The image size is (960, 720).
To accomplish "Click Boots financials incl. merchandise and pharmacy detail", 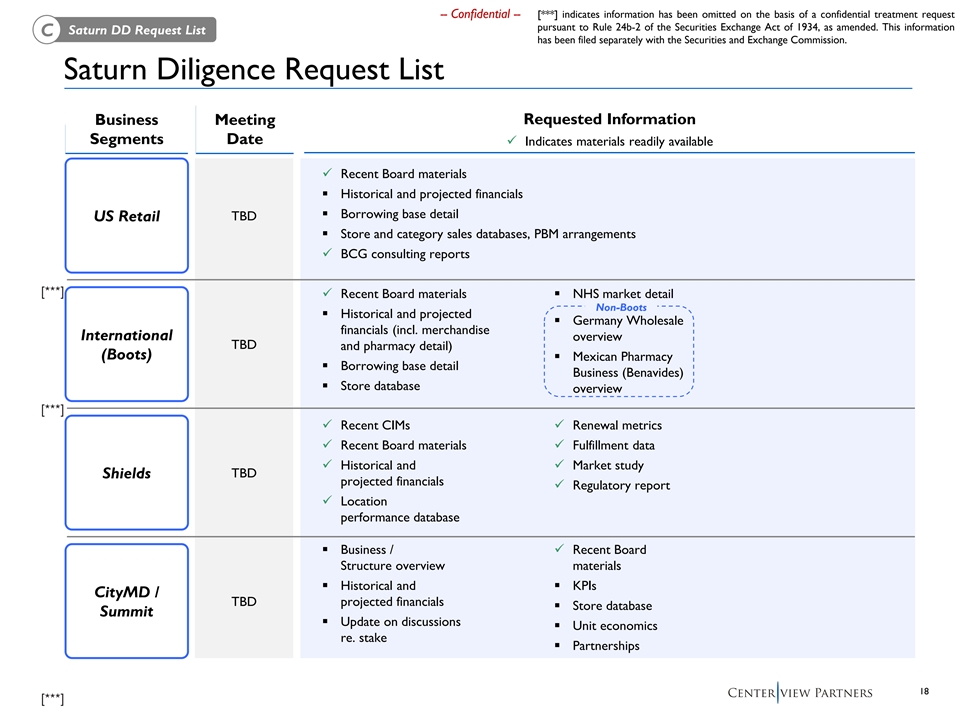I will [x=415, y=329].
